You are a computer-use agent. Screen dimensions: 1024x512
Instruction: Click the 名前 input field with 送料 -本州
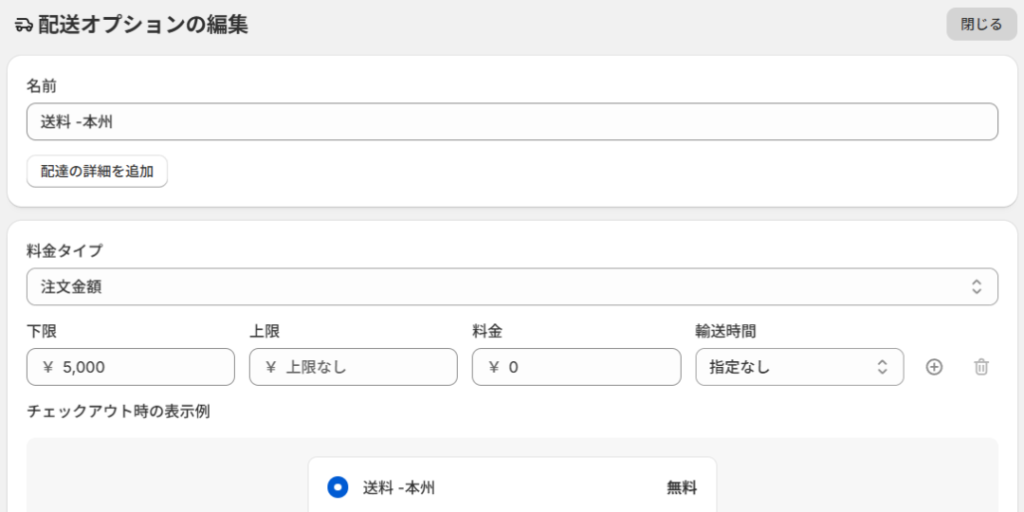coord(512,121)
